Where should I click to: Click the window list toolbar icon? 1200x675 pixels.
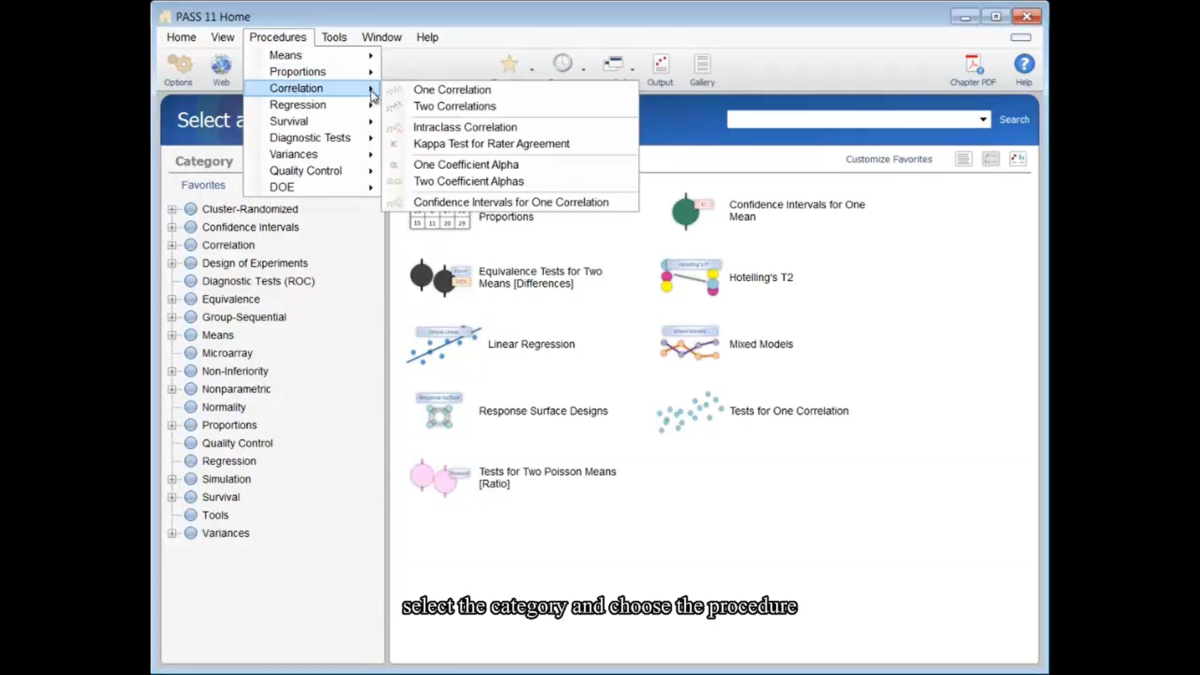[613, 64]
